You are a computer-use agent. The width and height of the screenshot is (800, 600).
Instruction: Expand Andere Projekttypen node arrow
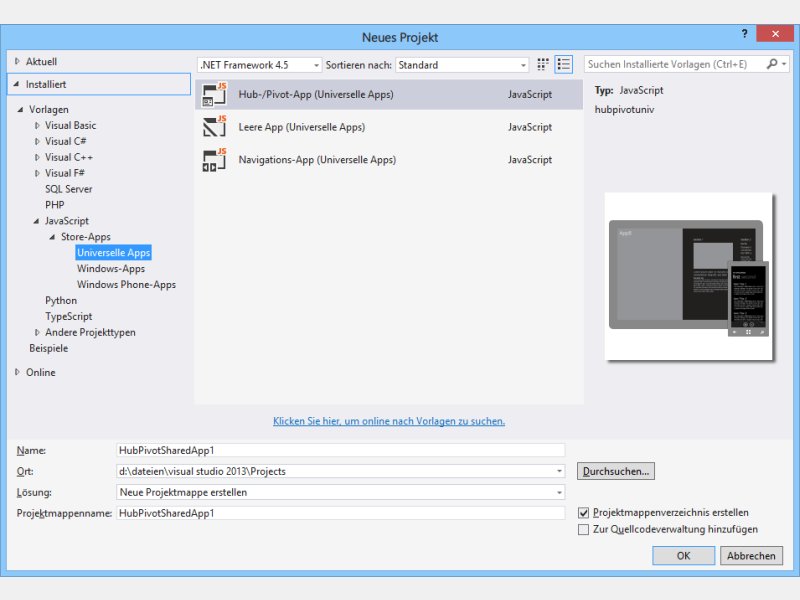pos(37,332)
